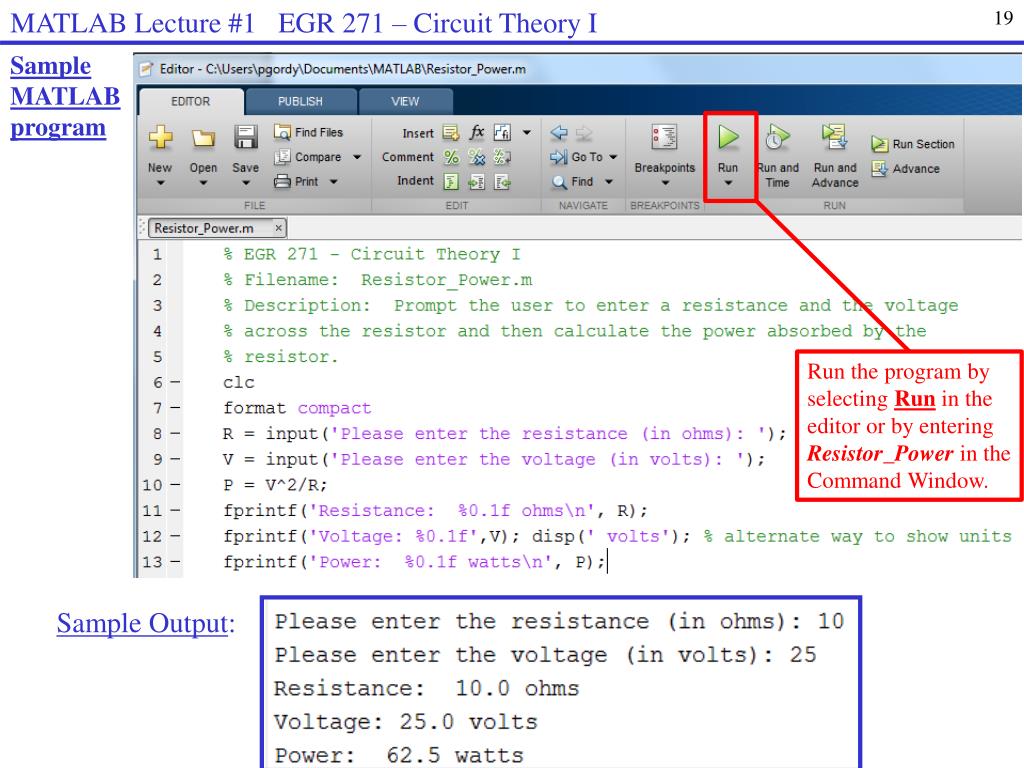Expand the dropdown arrow under New
This screenshot has height=768, width=1024.
coord(160,184)
